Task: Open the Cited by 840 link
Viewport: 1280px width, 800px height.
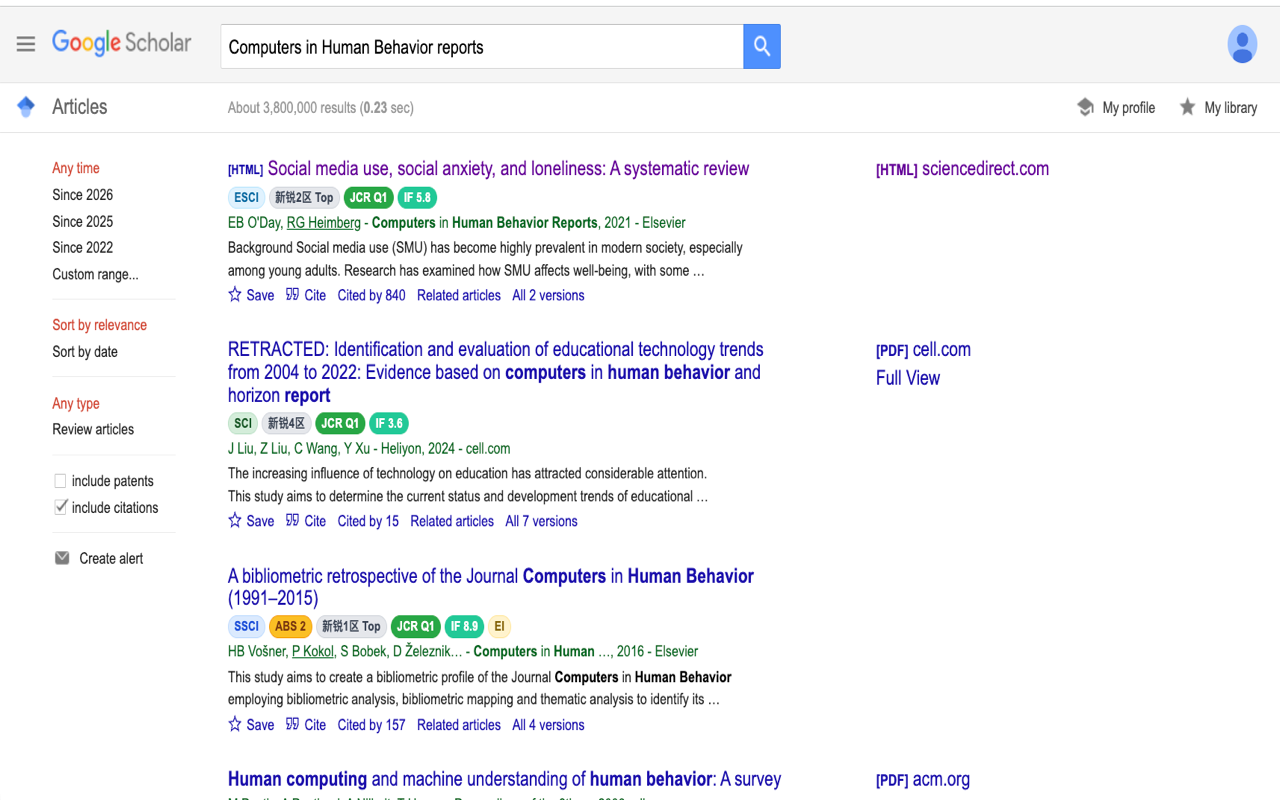Action: pos(372,295)
